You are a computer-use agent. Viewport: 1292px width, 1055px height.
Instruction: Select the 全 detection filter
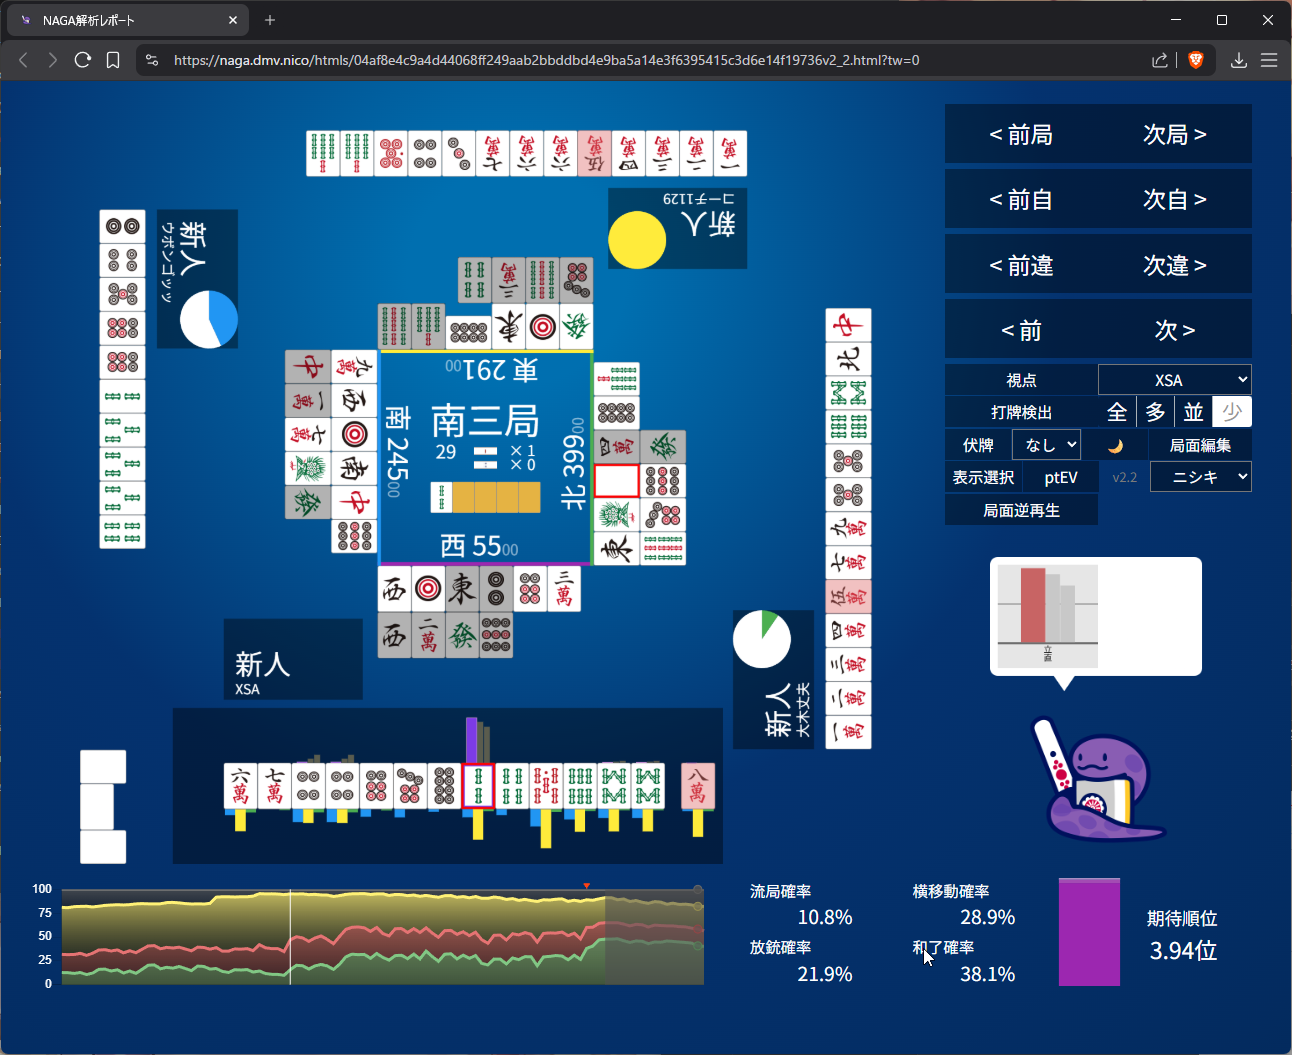pos(1117,412)
